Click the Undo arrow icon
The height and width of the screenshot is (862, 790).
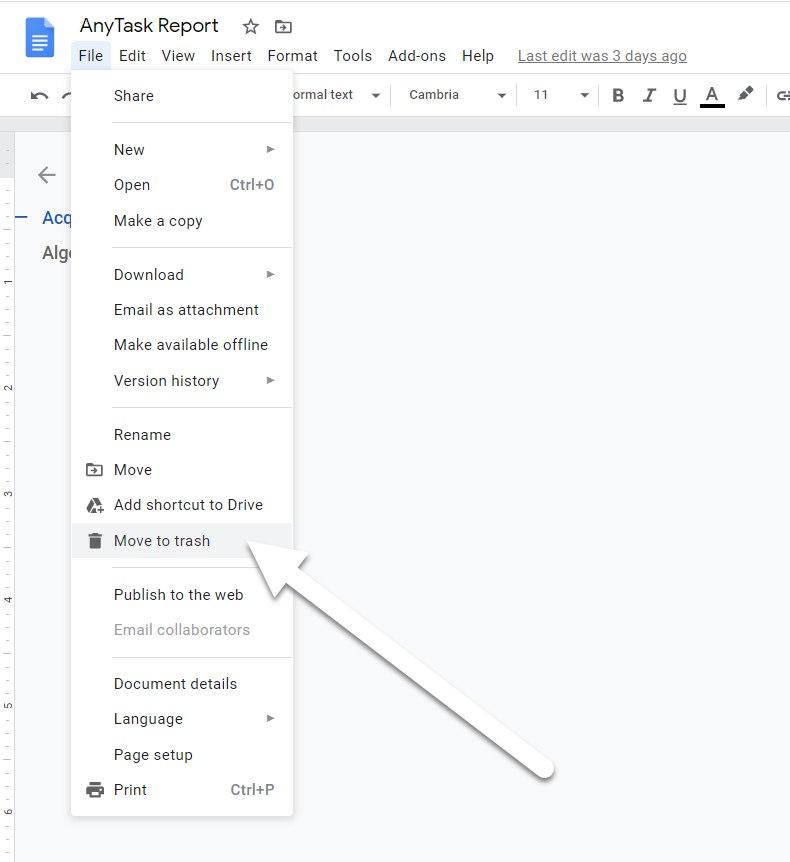[x=39, y=96]
